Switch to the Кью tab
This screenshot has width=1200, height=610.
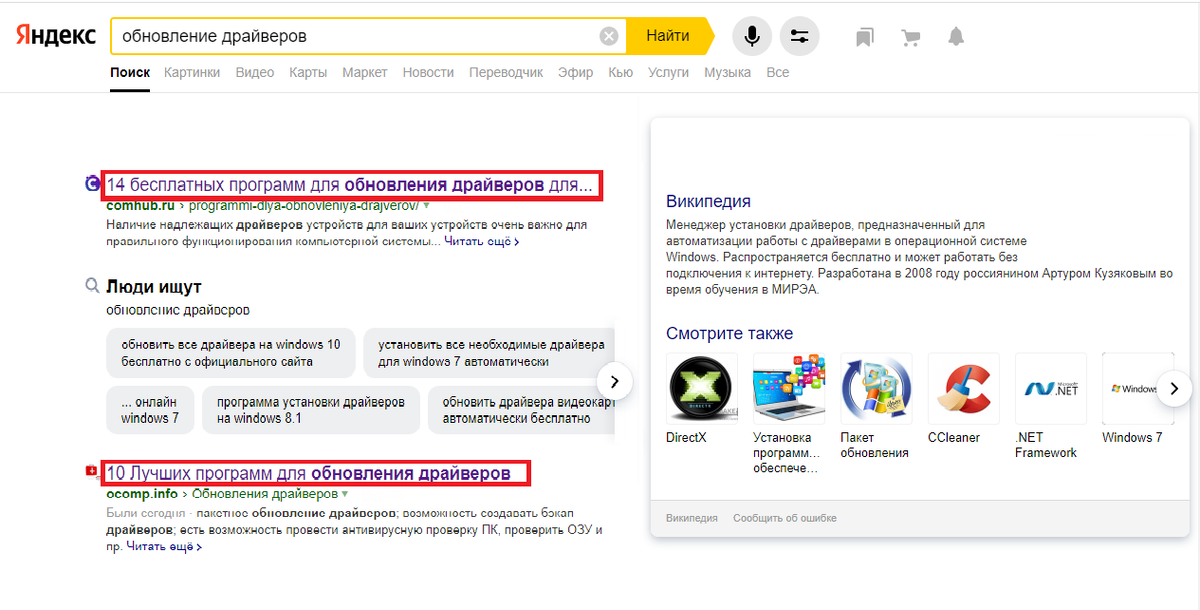click(620, 72)
